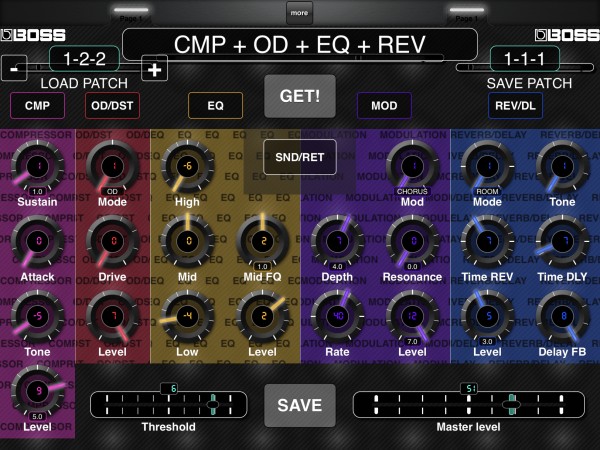
Task: Click the Delay FB knob
Action: [562, 316]
